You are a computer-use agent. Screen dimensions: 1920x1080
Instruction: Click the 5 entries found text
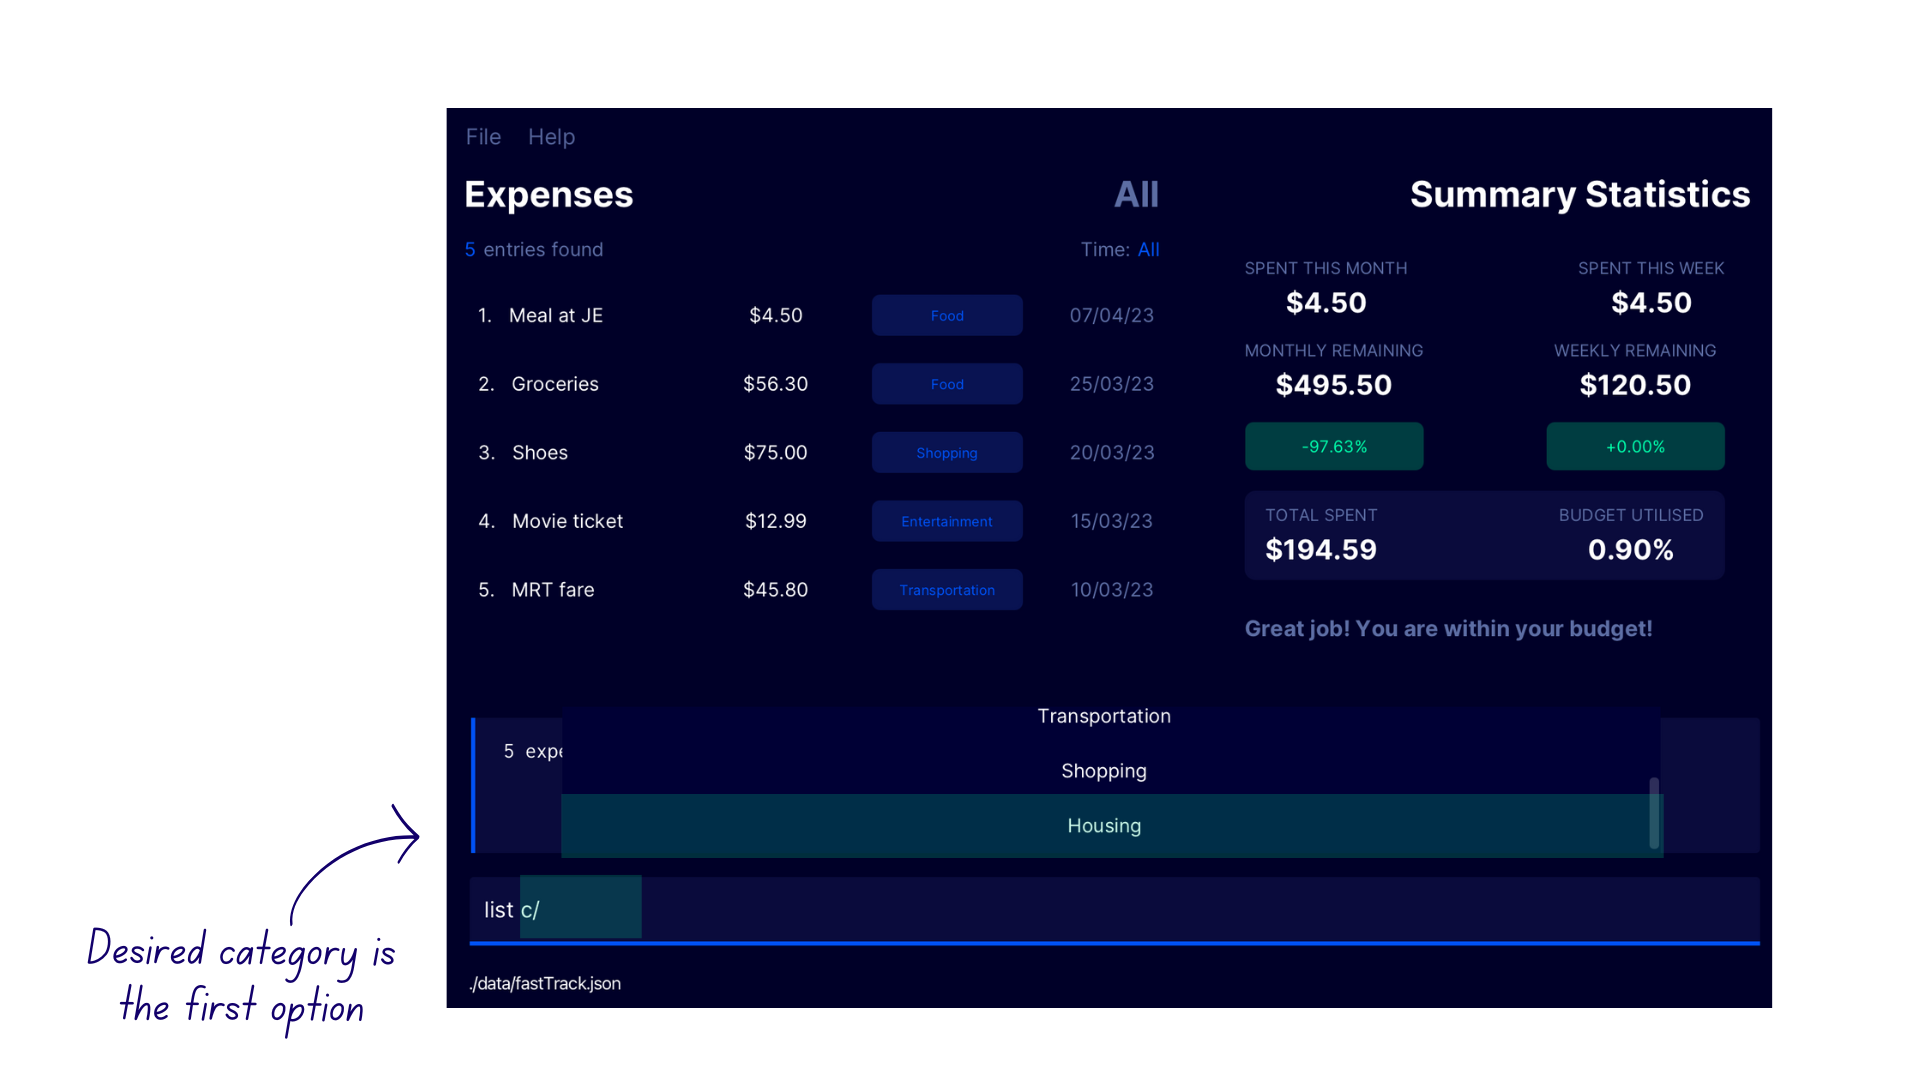pos(534,250)
